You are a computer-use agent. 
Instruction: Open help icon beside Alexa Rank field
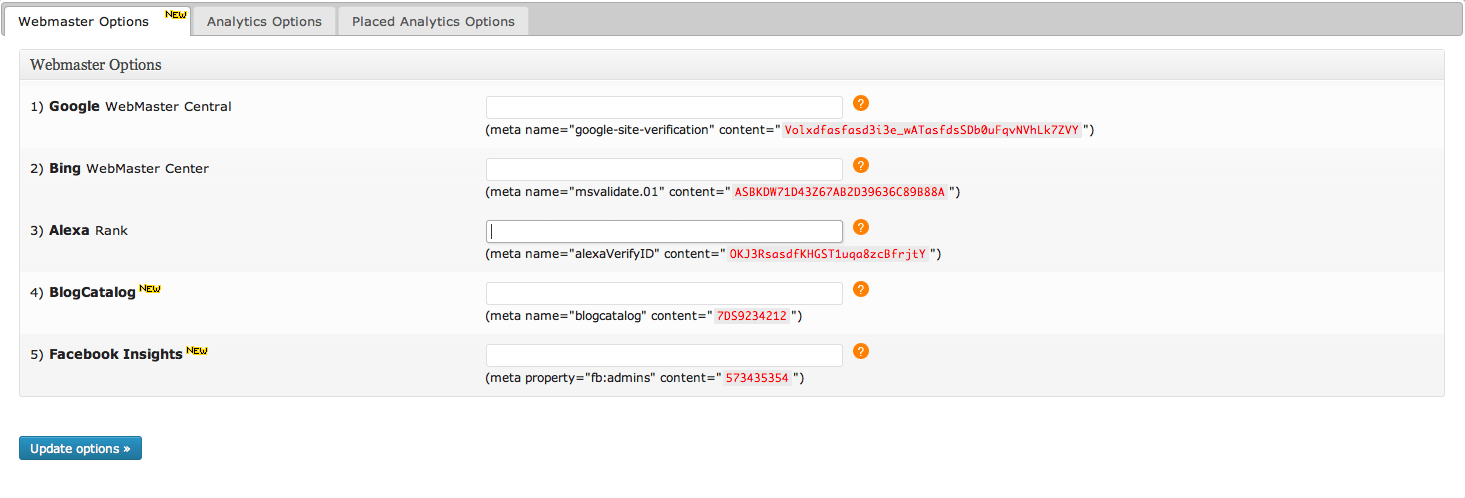(x=861, y=227)
